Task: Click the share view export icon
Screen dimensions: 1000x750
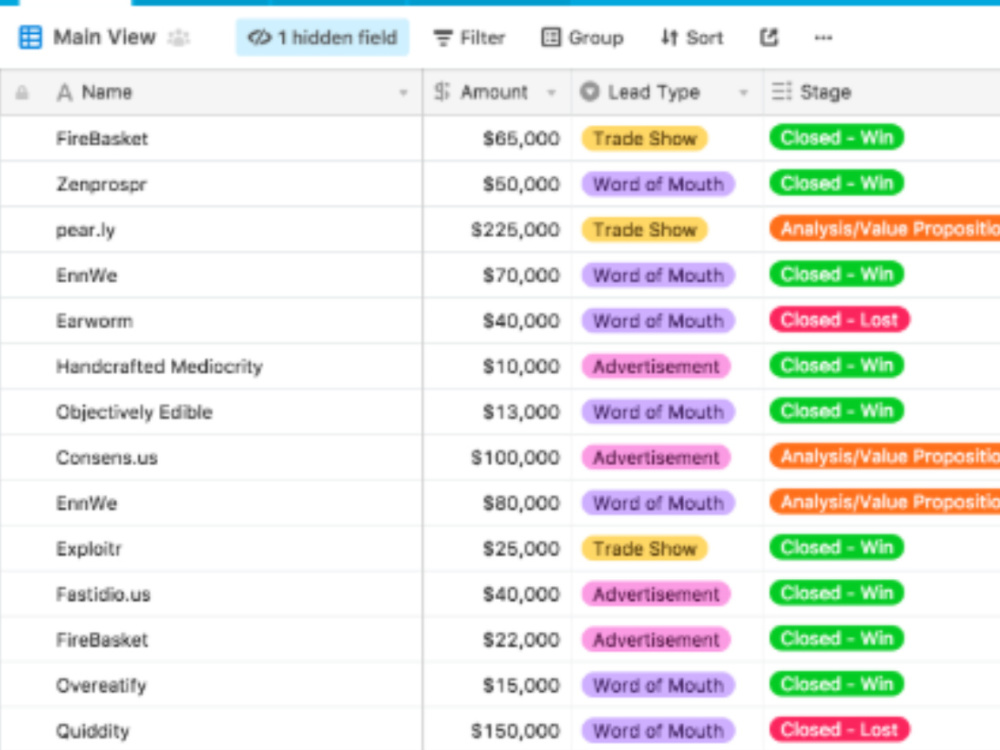Action: click(769, 38)
